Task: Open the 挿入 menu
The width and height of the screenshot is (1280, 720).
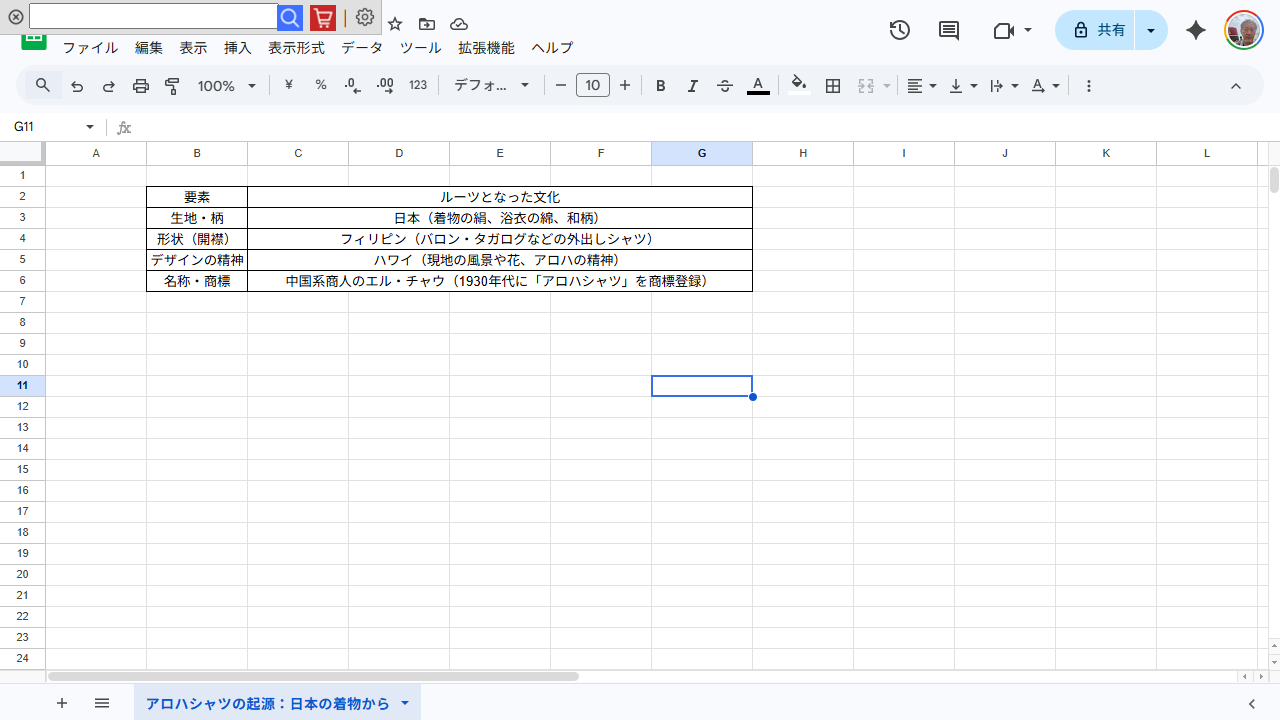Action: 238,48
